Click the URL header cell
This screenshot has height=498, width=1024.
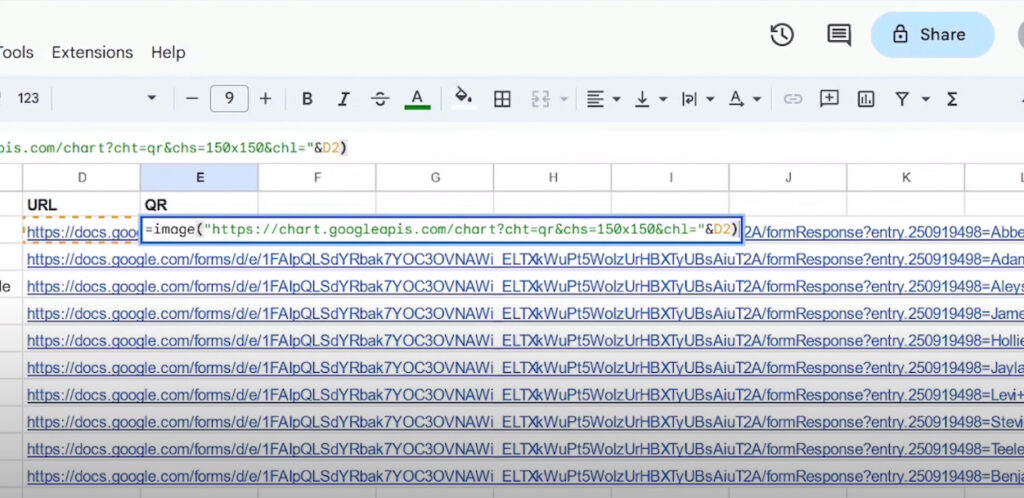(x=82, y=205)
